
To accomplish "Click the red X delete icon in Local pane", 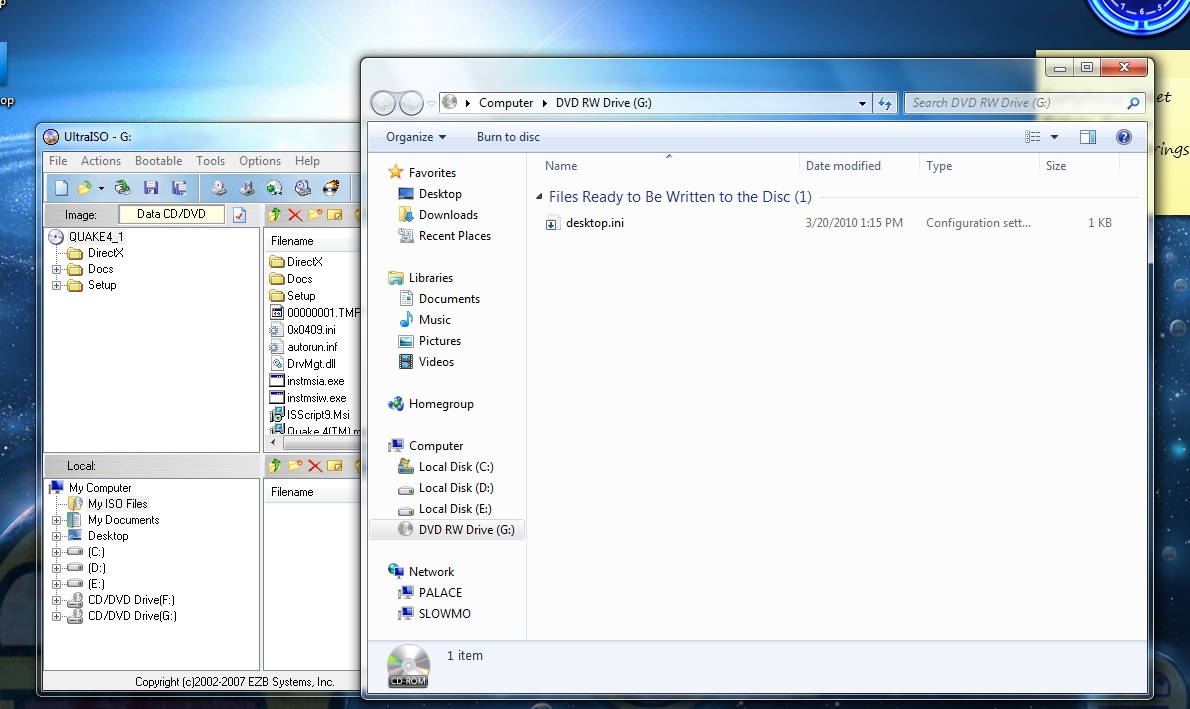I will pos(315,465).
